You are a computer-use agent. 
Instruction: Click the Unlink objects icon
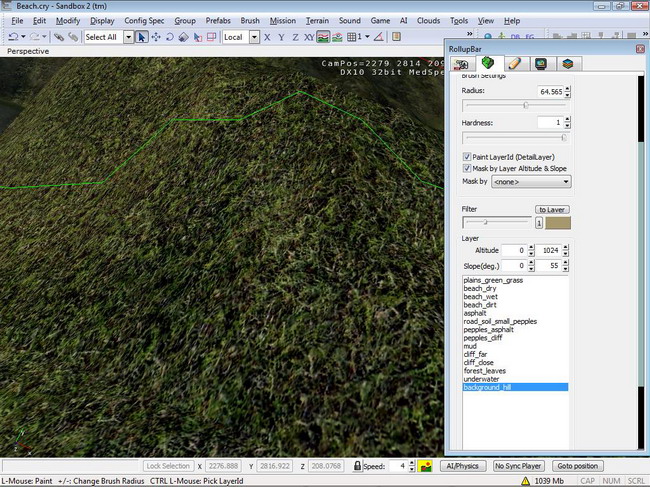pyautogui.click(x=73, y=37)
